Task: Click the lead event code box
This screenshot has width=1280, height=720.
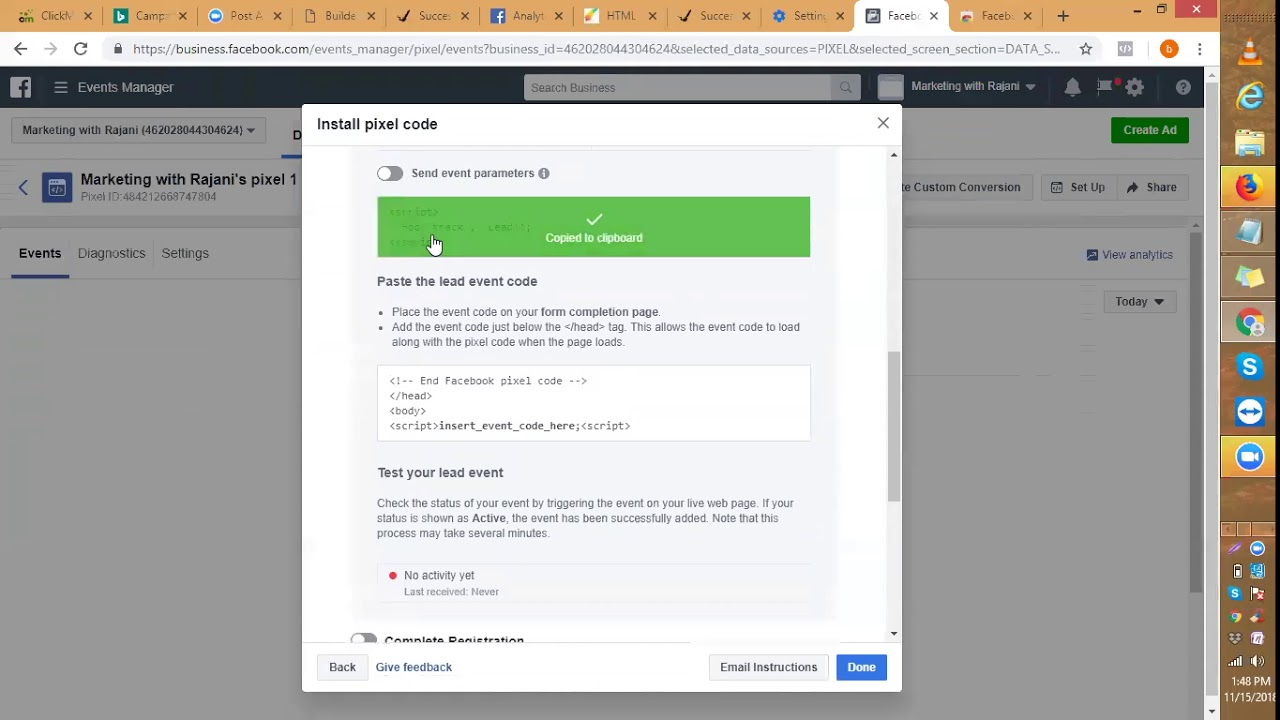Action: tap(593, 227)
